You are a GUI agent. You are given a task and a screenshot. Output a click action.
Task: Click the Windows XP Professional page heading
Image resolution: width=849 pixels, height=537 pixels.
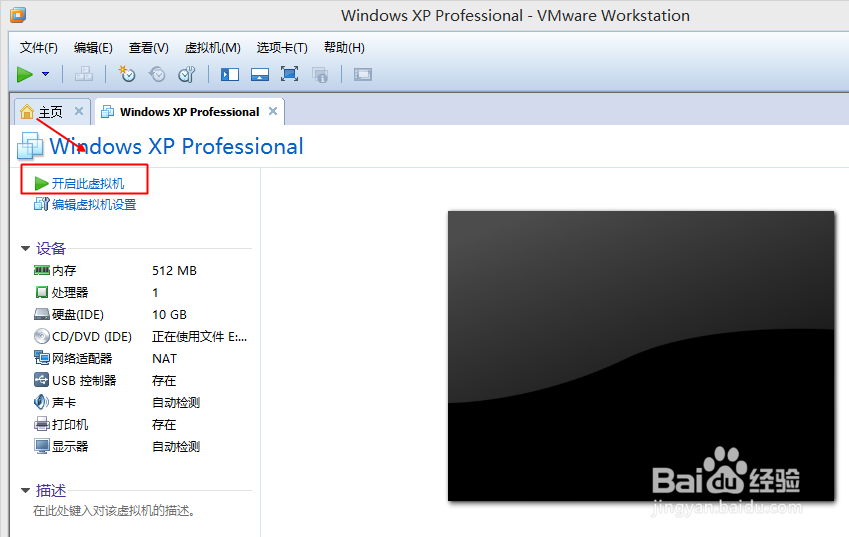tap(177, 146)
